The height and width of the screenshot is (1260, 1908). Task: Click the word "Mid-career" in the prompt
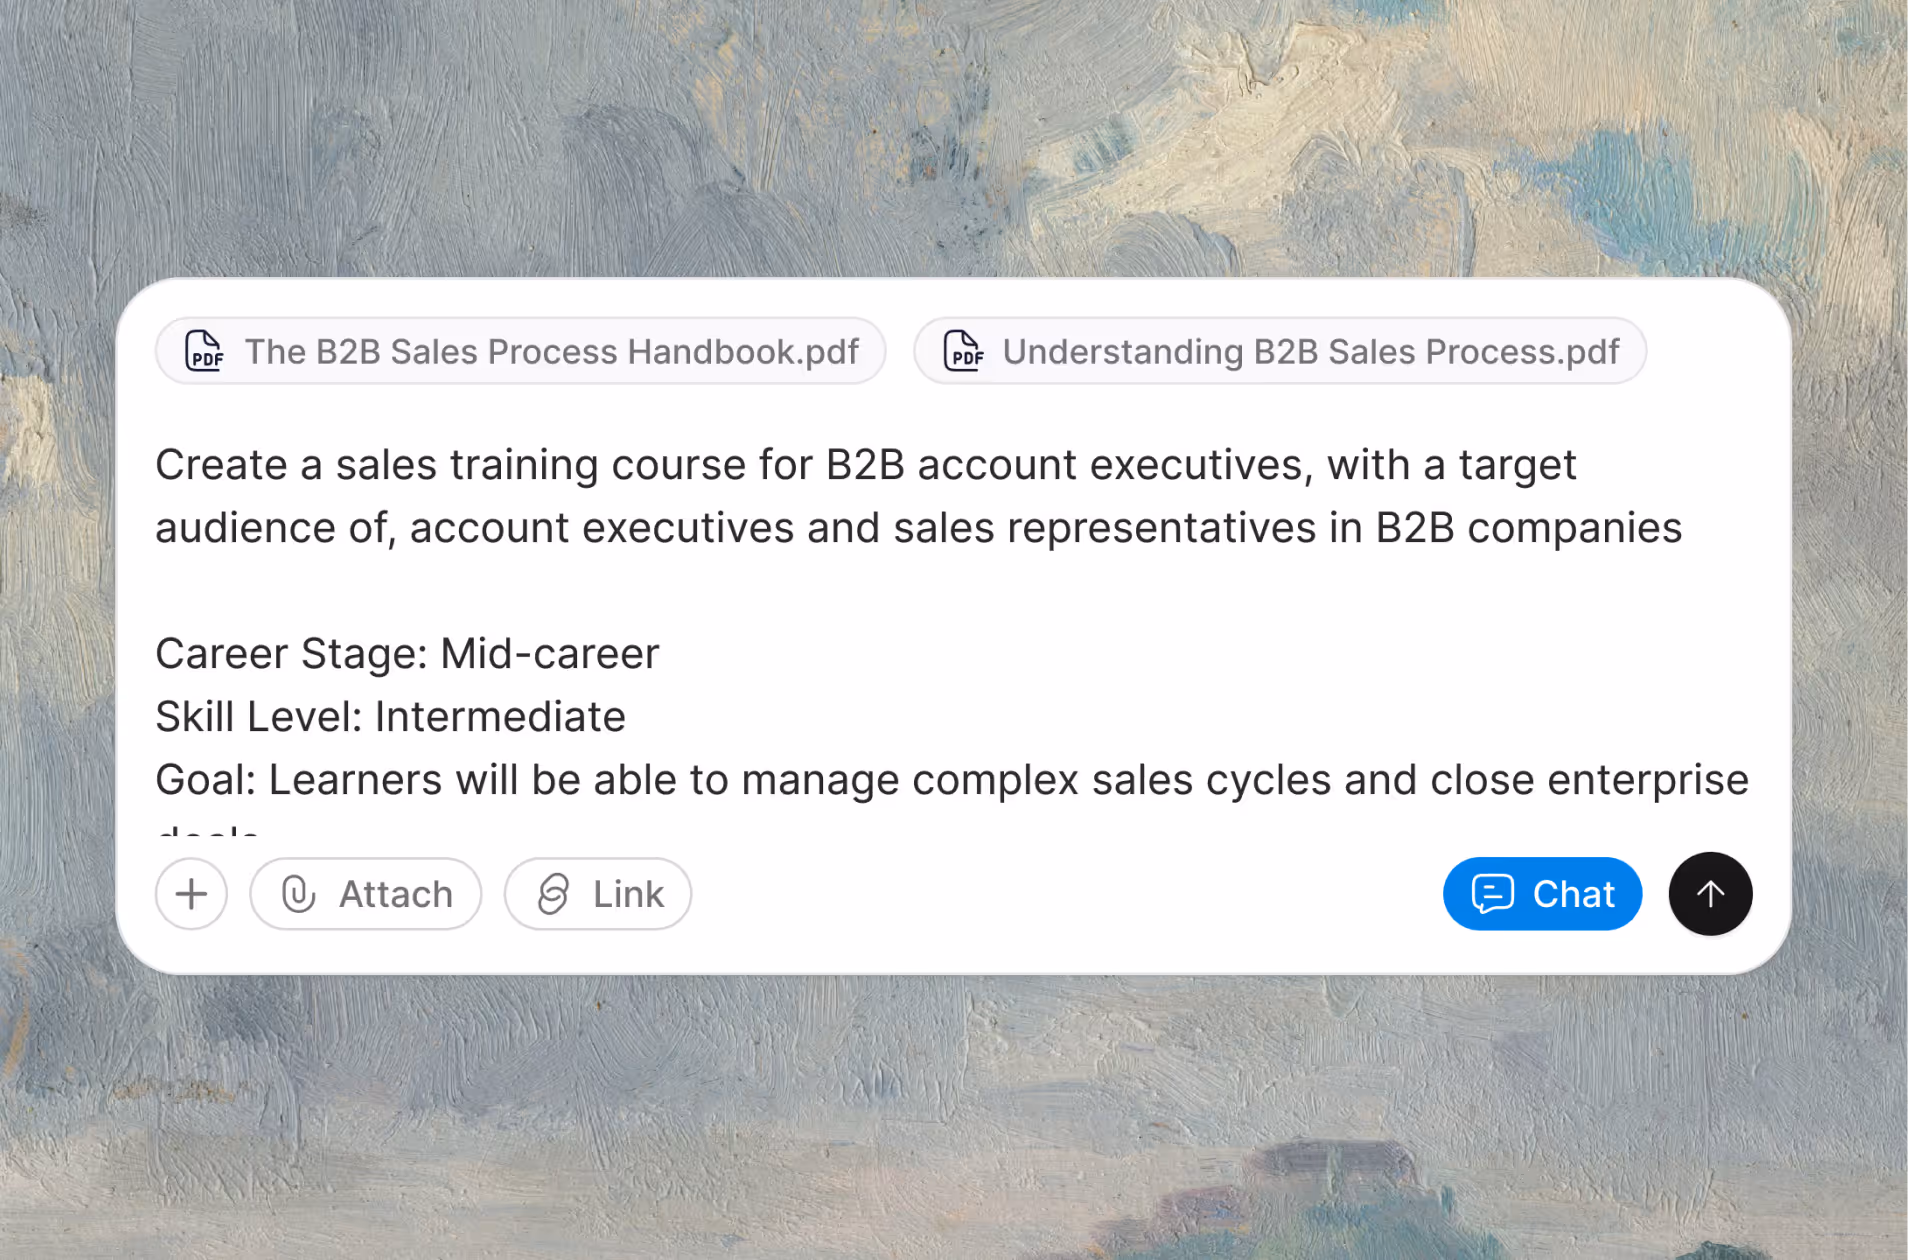549,654
